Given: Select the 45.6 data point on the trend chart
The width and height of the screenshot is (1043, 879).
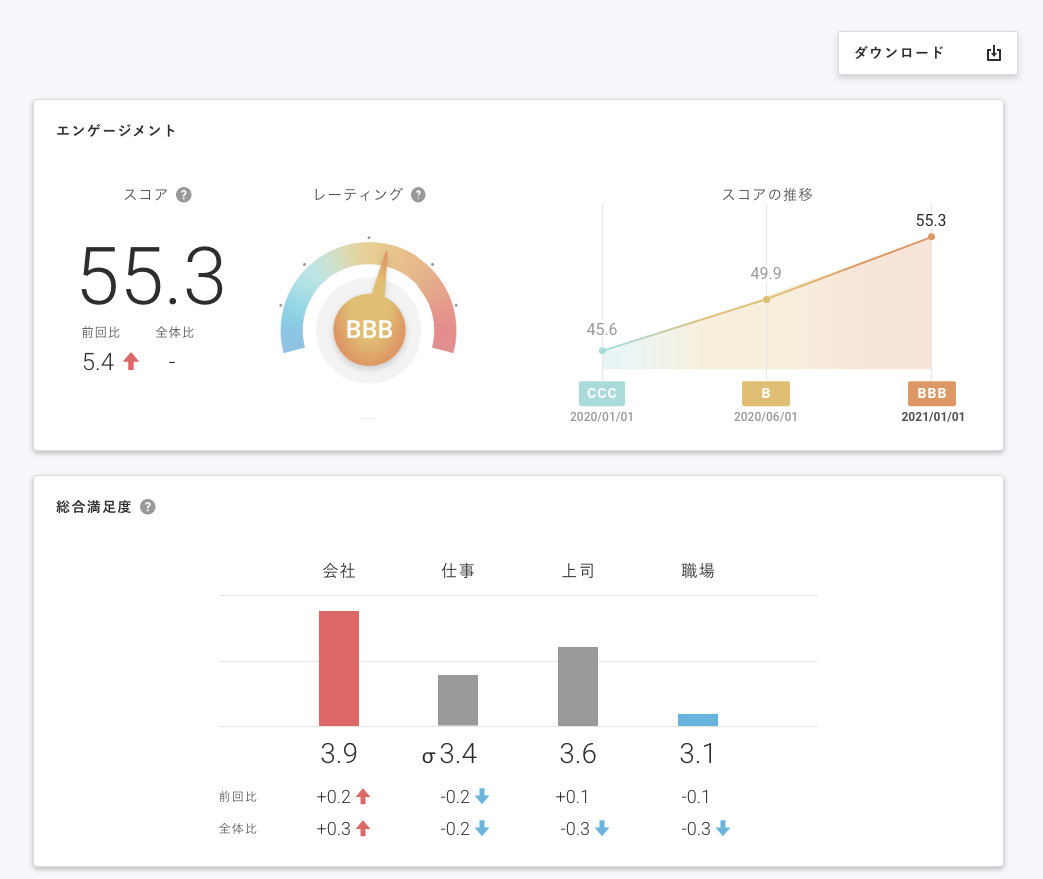Looking at the screenshot, I should pyautogui.click(x=602, y=350).
